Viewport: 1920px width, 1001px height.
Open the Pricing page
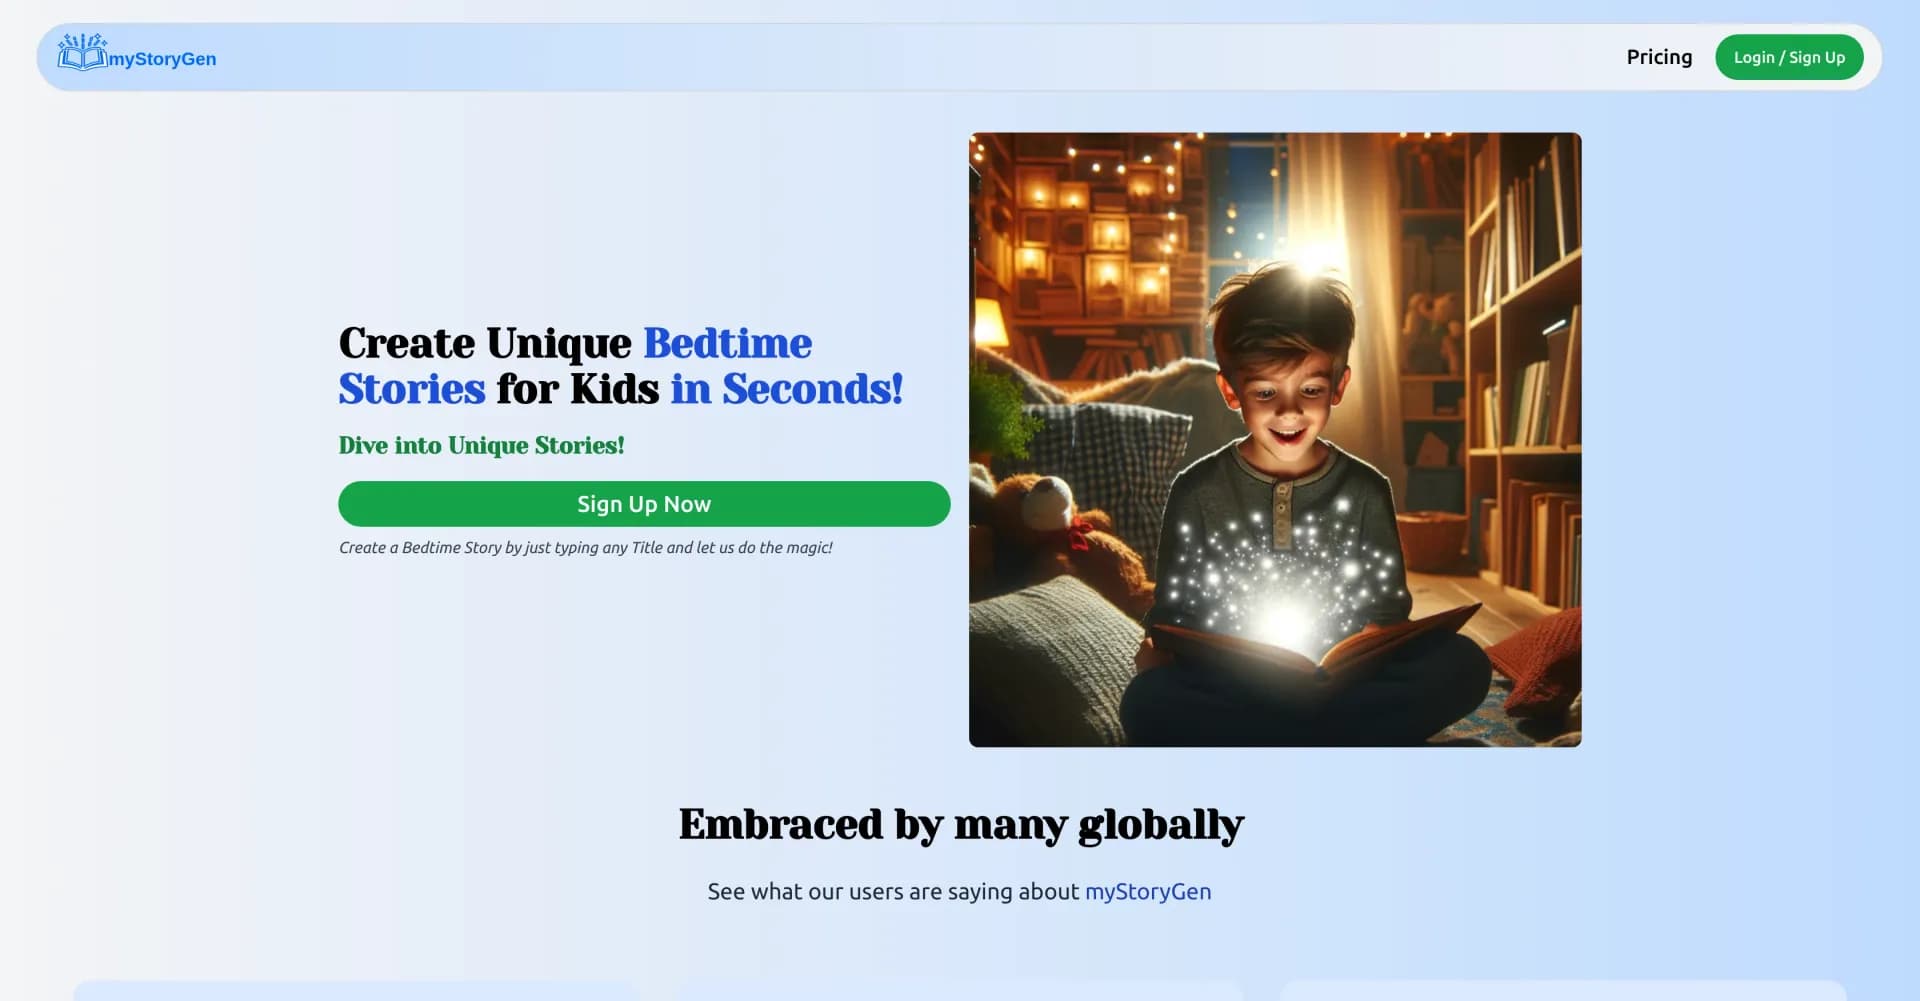click(1659, 57)
